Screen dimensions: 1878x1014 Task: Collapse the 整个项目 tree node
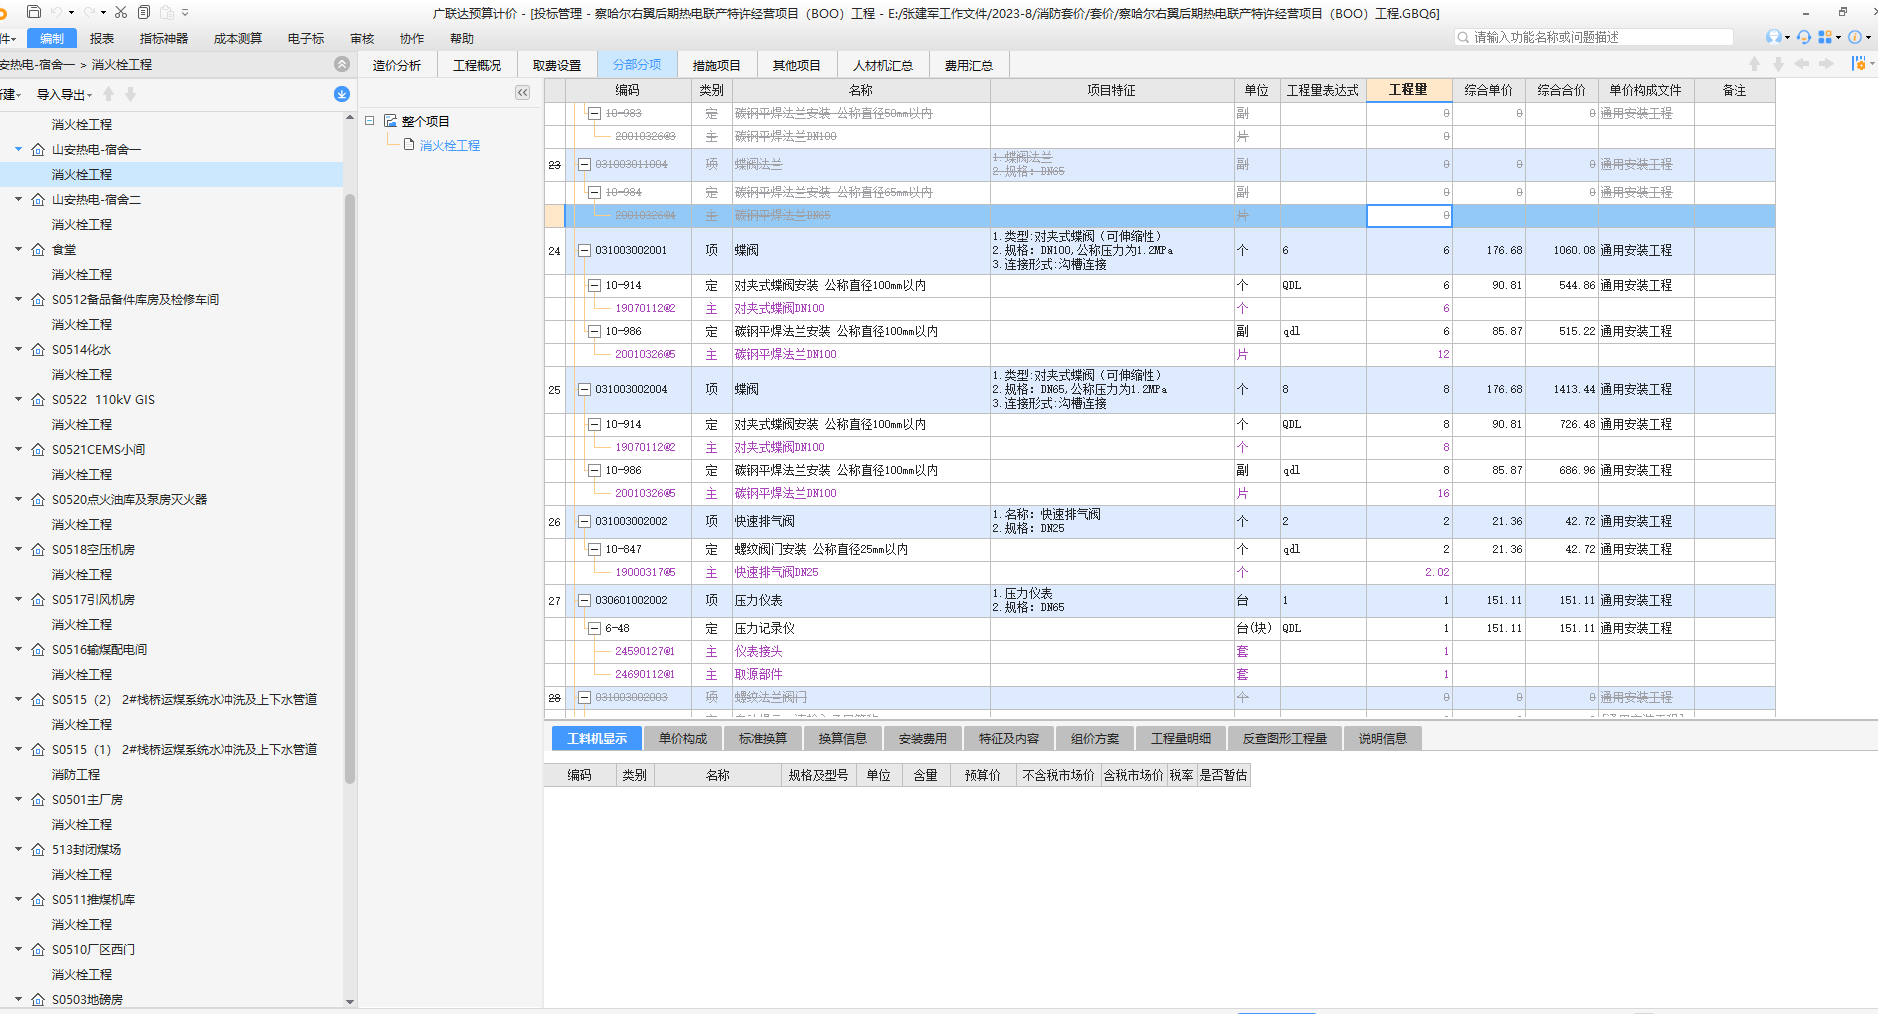pyautogui.click(x=370, y=121)
